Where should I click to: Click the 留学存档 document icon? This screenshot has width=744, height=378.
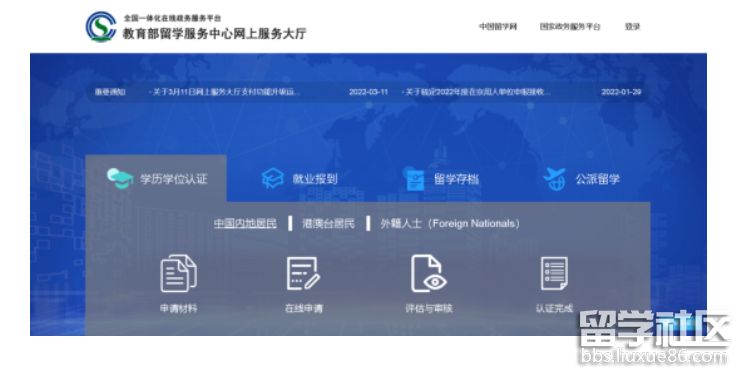(x=415, y=179)
